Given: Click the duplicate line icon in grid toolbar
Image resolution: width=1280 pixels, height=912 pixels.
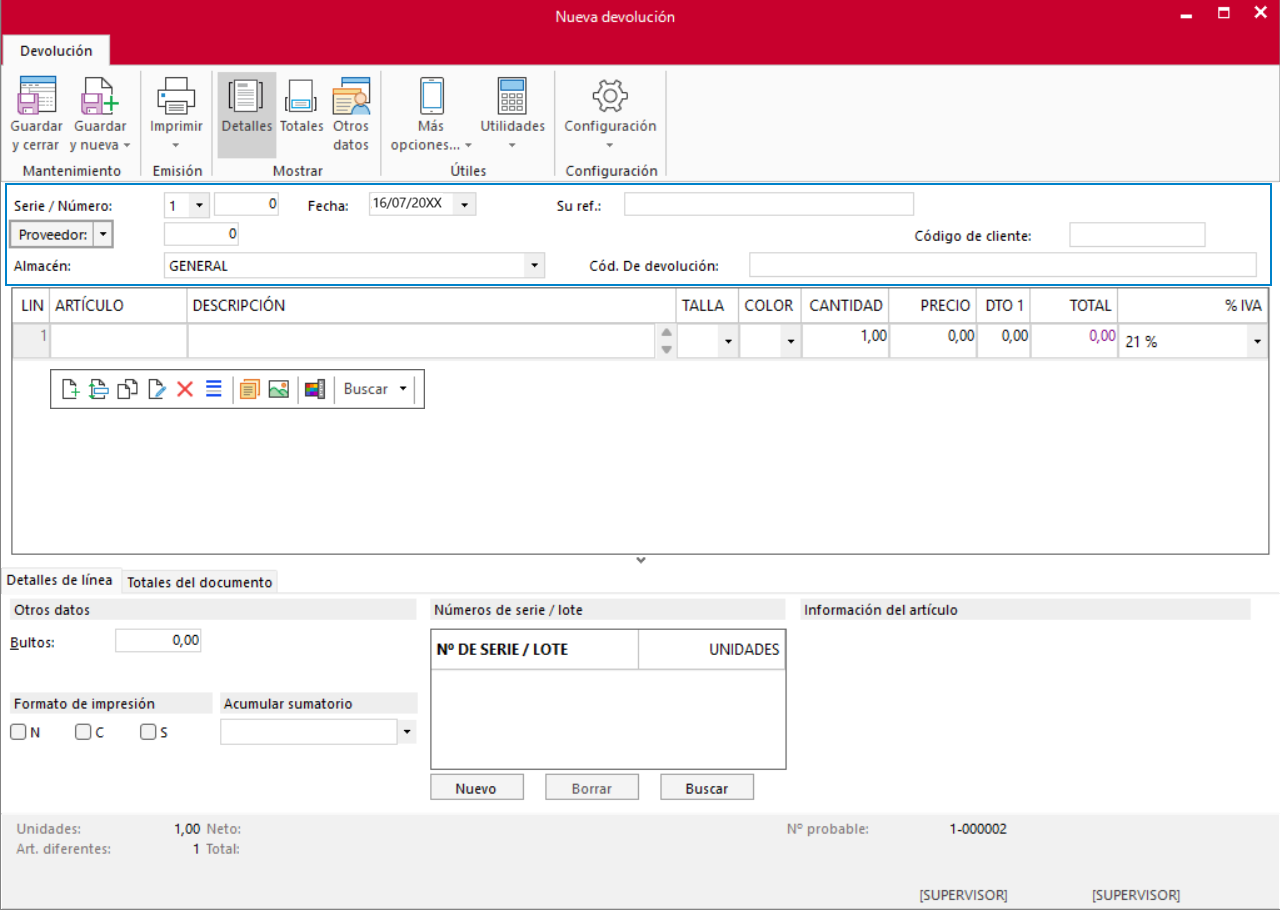Looking at the screenshot, I should click(x=127, y=389).
